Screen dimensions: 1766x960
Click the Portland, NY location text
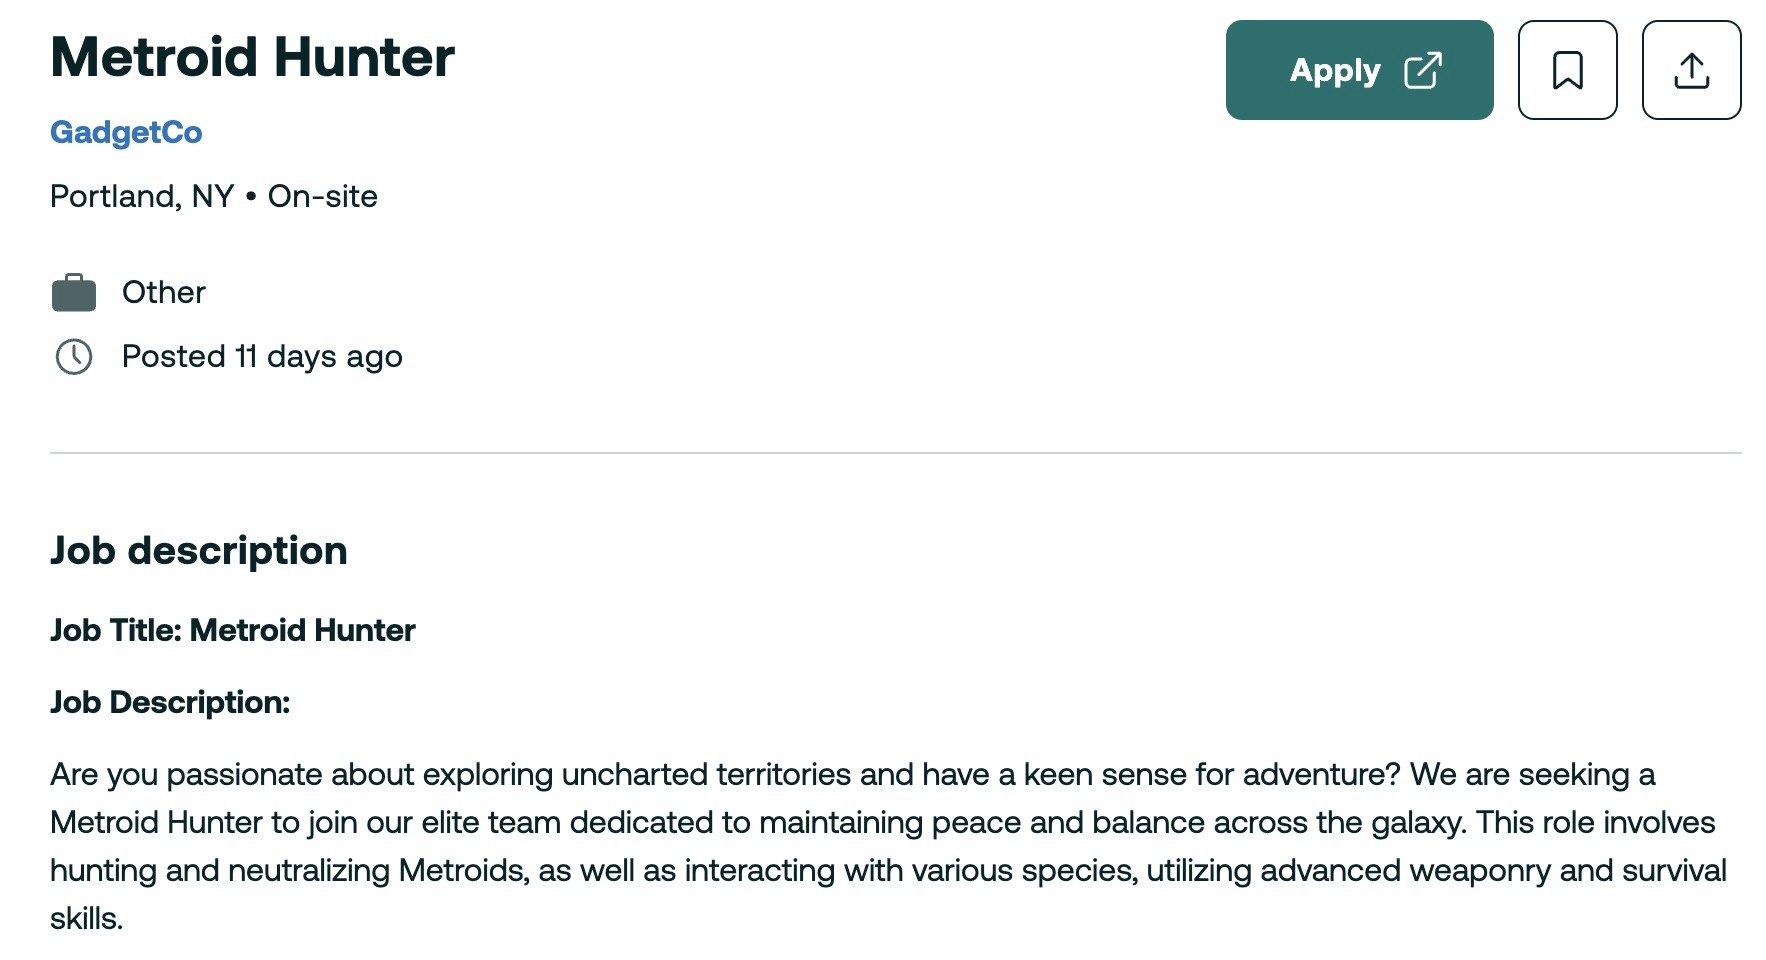(142, 196)
